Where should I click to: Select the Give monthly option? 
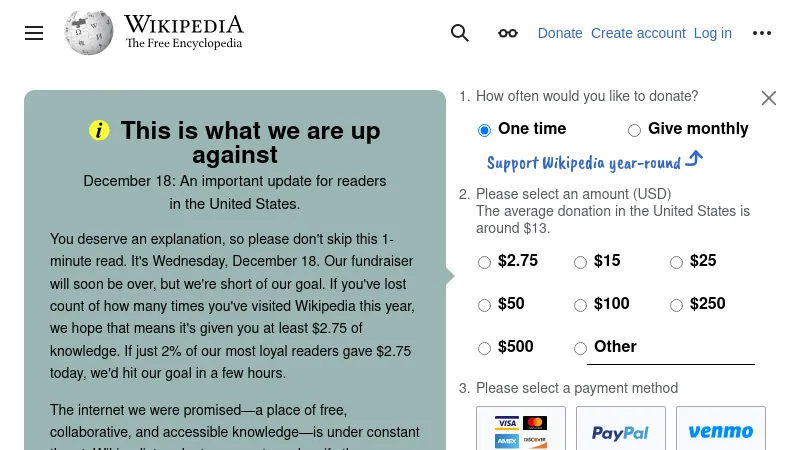[634, 130]
